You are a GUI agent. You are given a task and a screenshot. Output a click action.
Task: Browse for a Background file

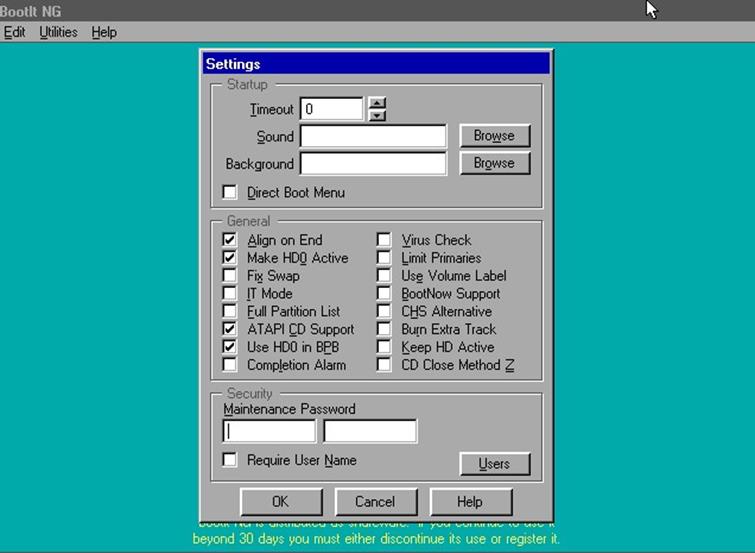coord(495,163)
